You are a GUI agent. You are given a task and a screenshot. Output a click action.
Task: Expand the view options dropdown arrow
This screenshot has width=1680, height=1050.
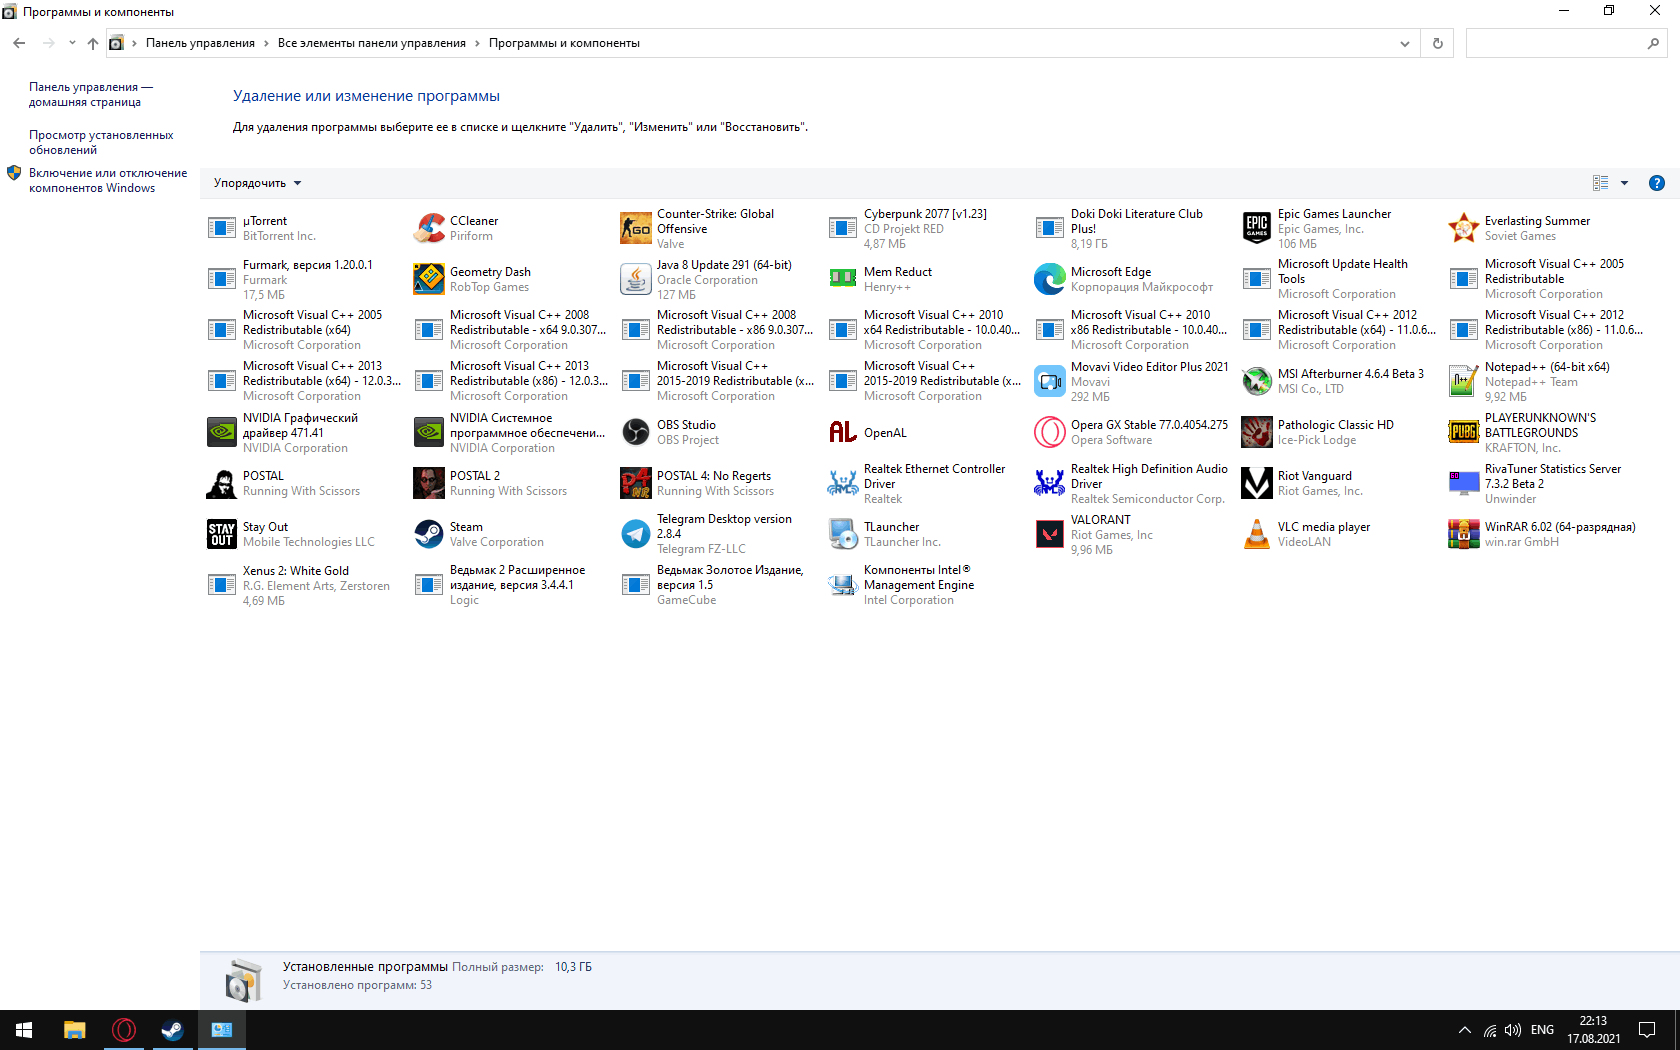coord(1624,183)
